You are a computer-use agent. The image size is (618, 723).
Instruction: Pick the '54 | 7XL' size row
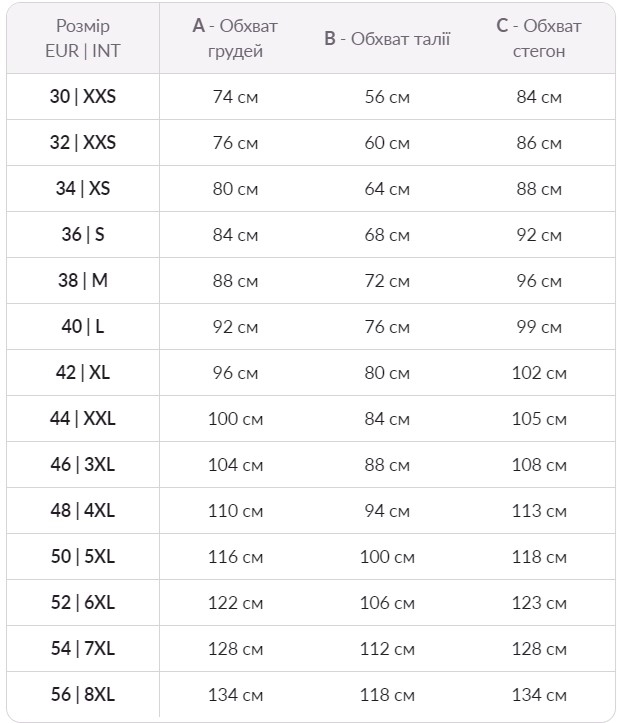pos(311,648)
